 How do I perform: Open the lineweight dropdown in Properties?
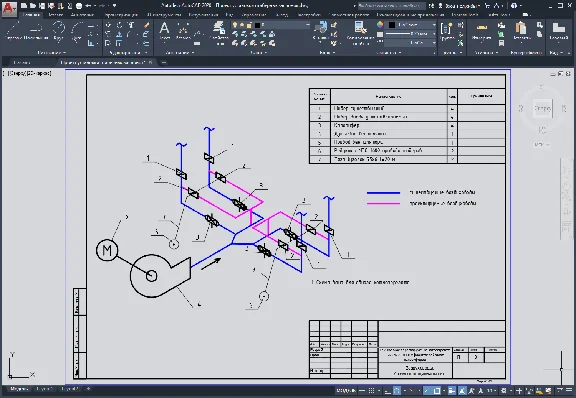click(410, 34)
